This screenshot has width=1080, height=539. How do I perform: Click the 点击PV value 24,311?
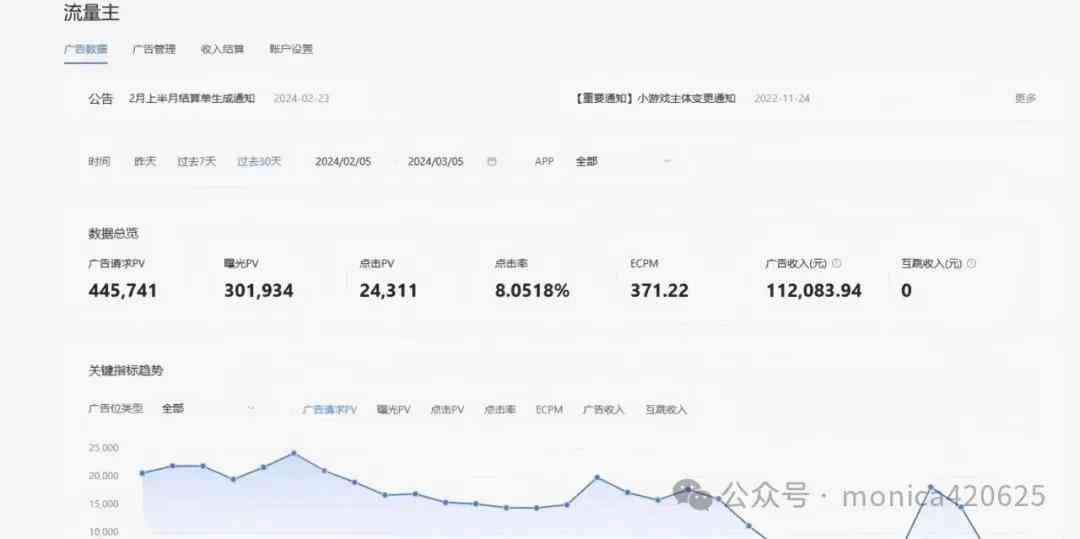point(388,291)
